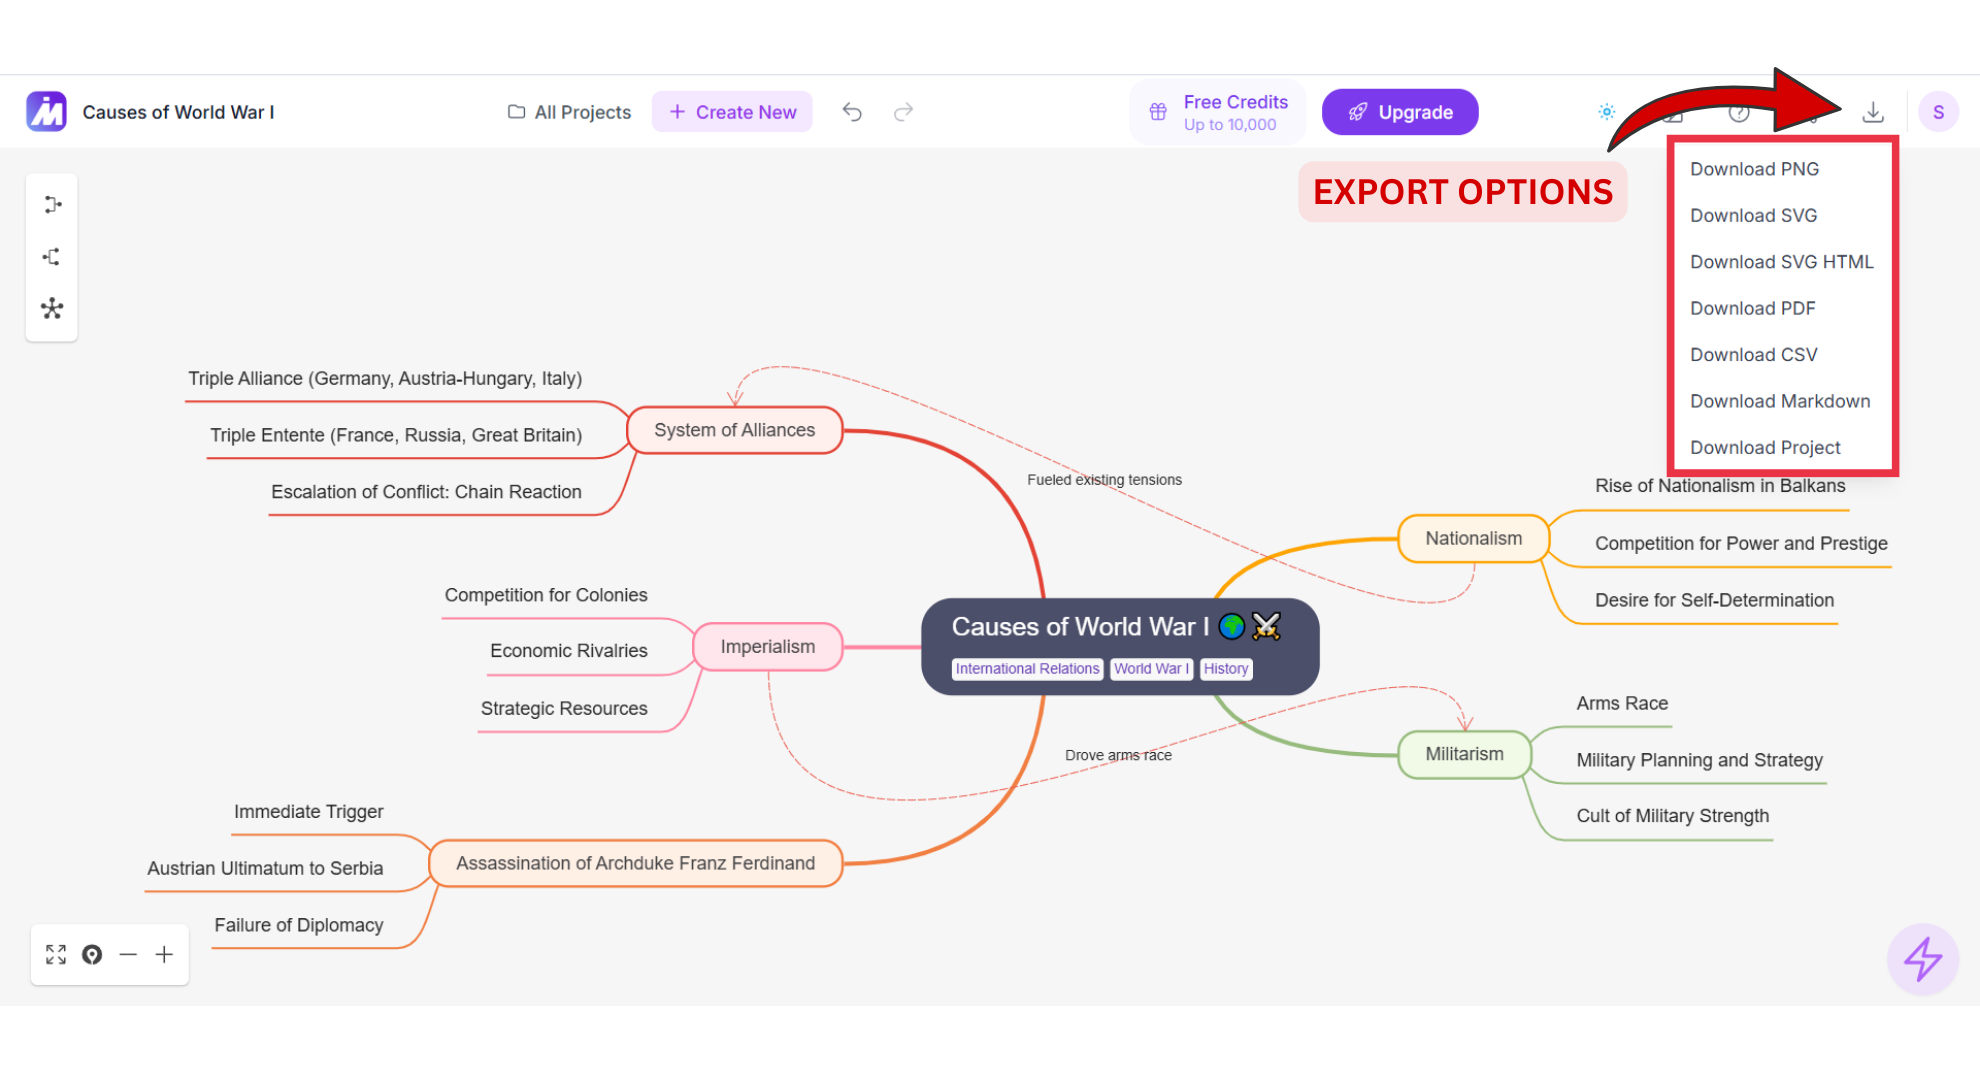The width and height of the screenshot is (1980, 1080).
Task: Click the redo arrow icon
Action: click(904, 112)
